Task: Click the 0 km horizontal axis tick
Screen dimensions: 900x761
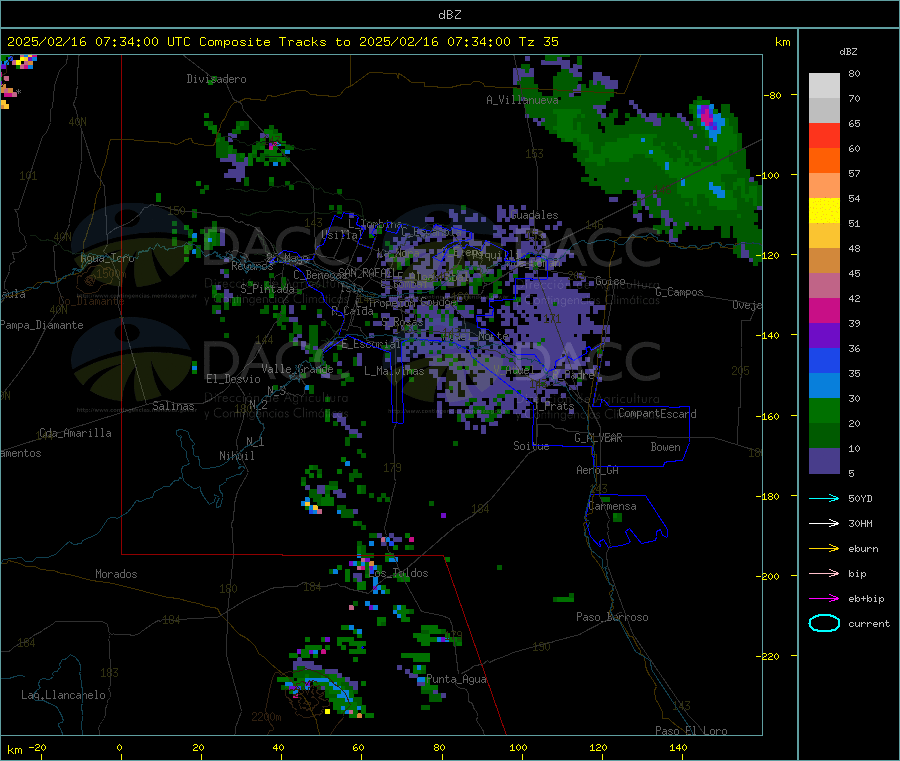Action: tap(119, 747)
